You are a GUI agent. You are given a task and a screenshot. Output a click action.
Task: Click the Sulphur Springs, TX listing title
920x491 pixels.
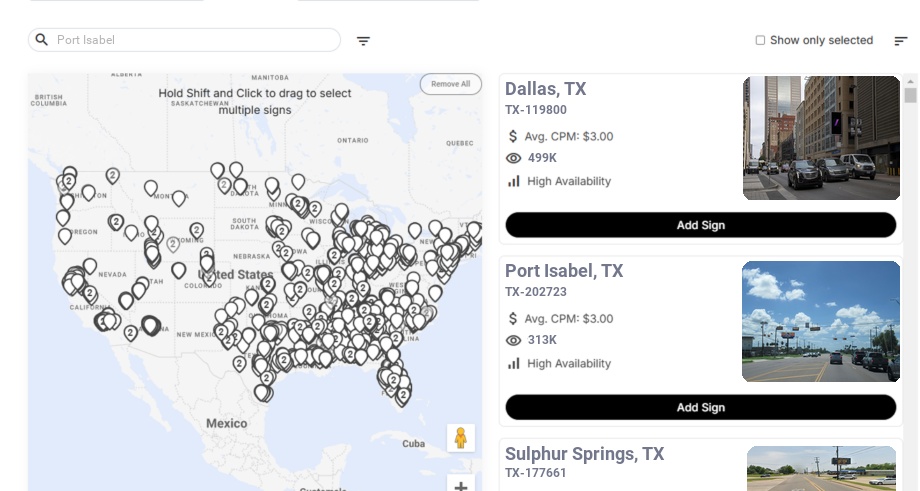click(x=584, y=454)
